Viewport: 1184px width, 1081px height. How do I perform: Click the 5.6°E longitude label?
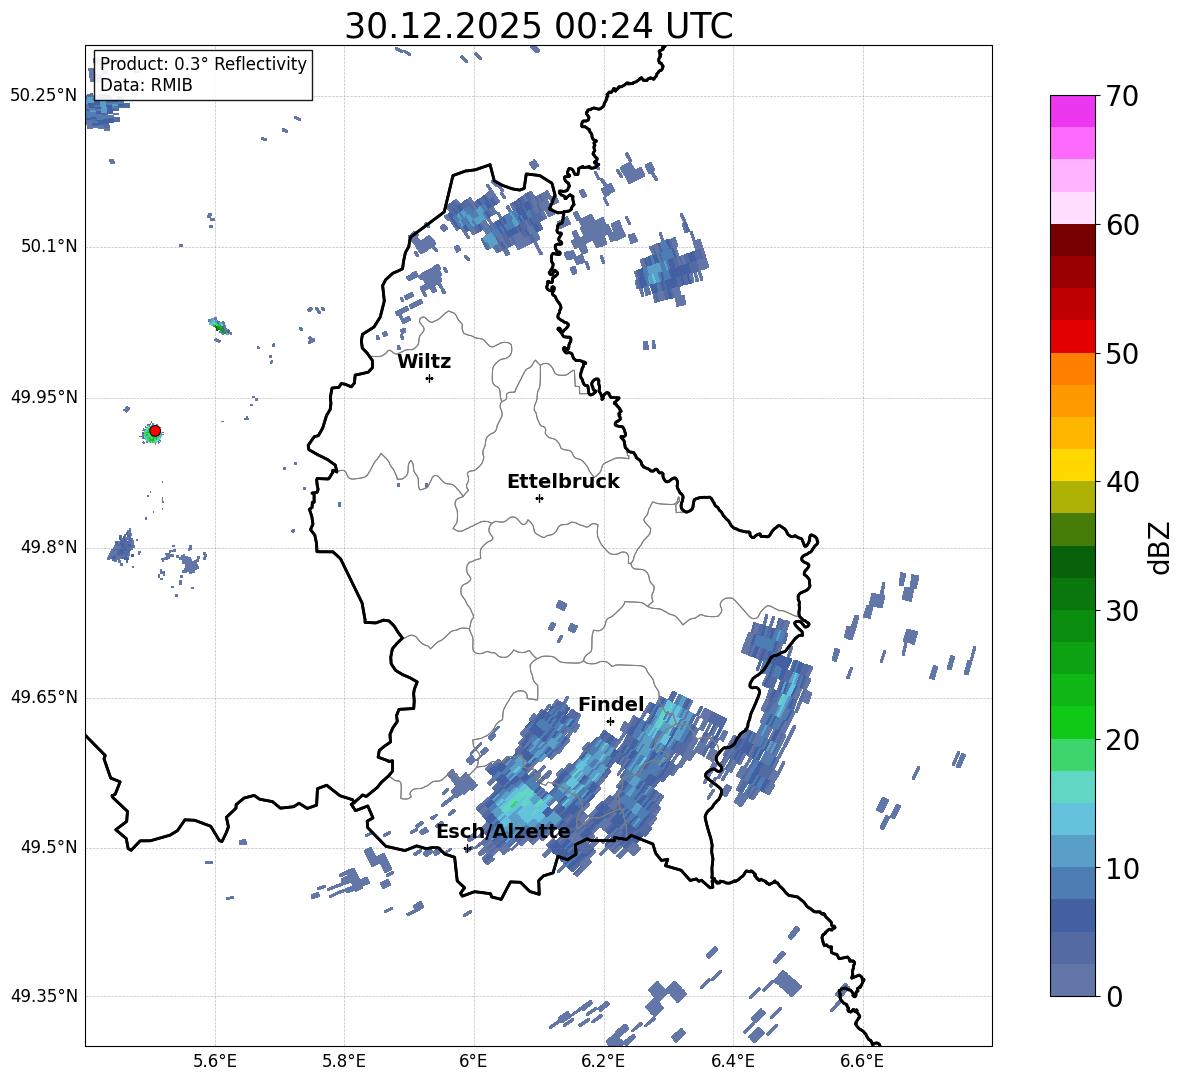[x=215, y=1061]
